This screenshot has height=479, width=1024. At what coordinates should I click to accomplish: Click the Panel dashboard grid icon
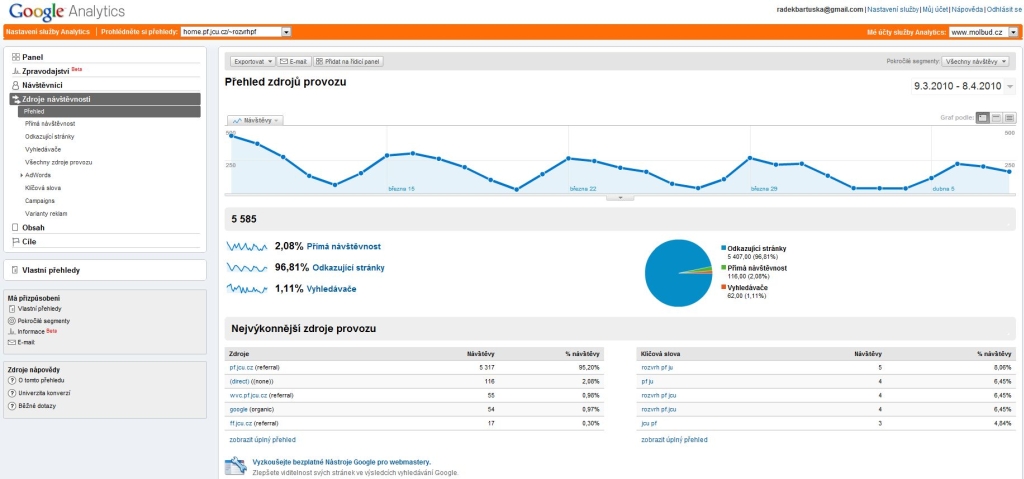click(15, 57)
